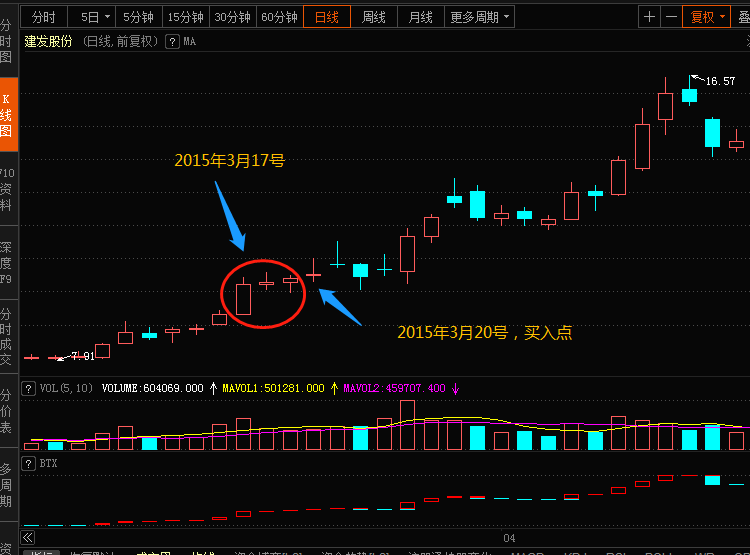Screen dimensions: 750x555
Task: Click the plus zoom-in chart button
Action: (649, 17)
